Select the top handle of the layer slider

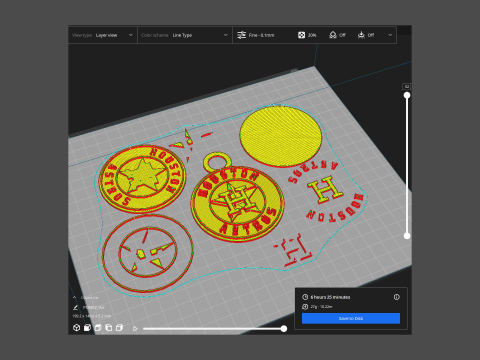pos(407,95)
